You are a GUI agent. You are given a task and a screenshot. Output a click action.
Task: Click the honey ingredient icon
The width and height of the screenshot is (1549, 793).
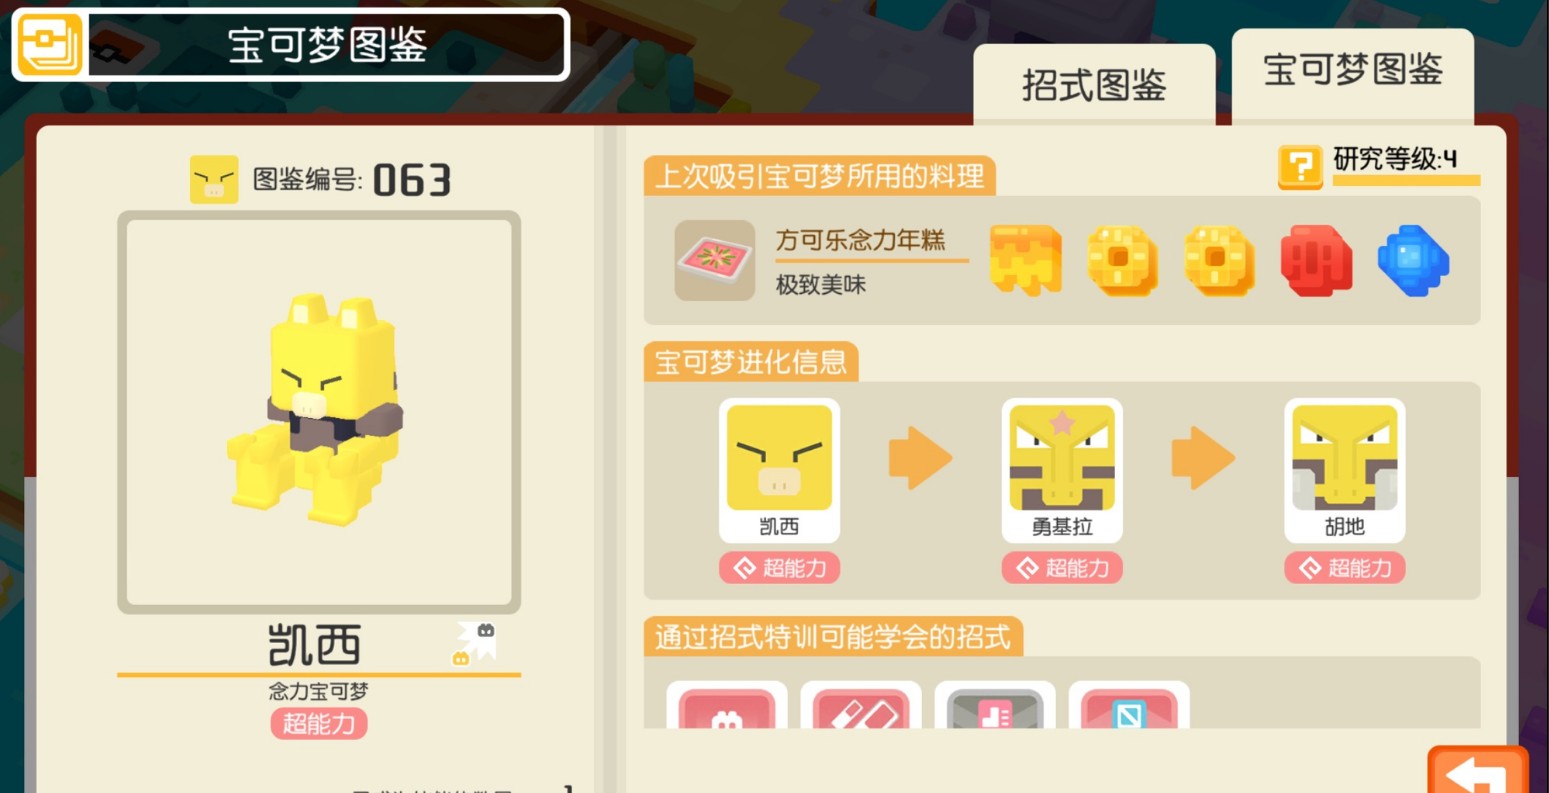point(1026,260)
